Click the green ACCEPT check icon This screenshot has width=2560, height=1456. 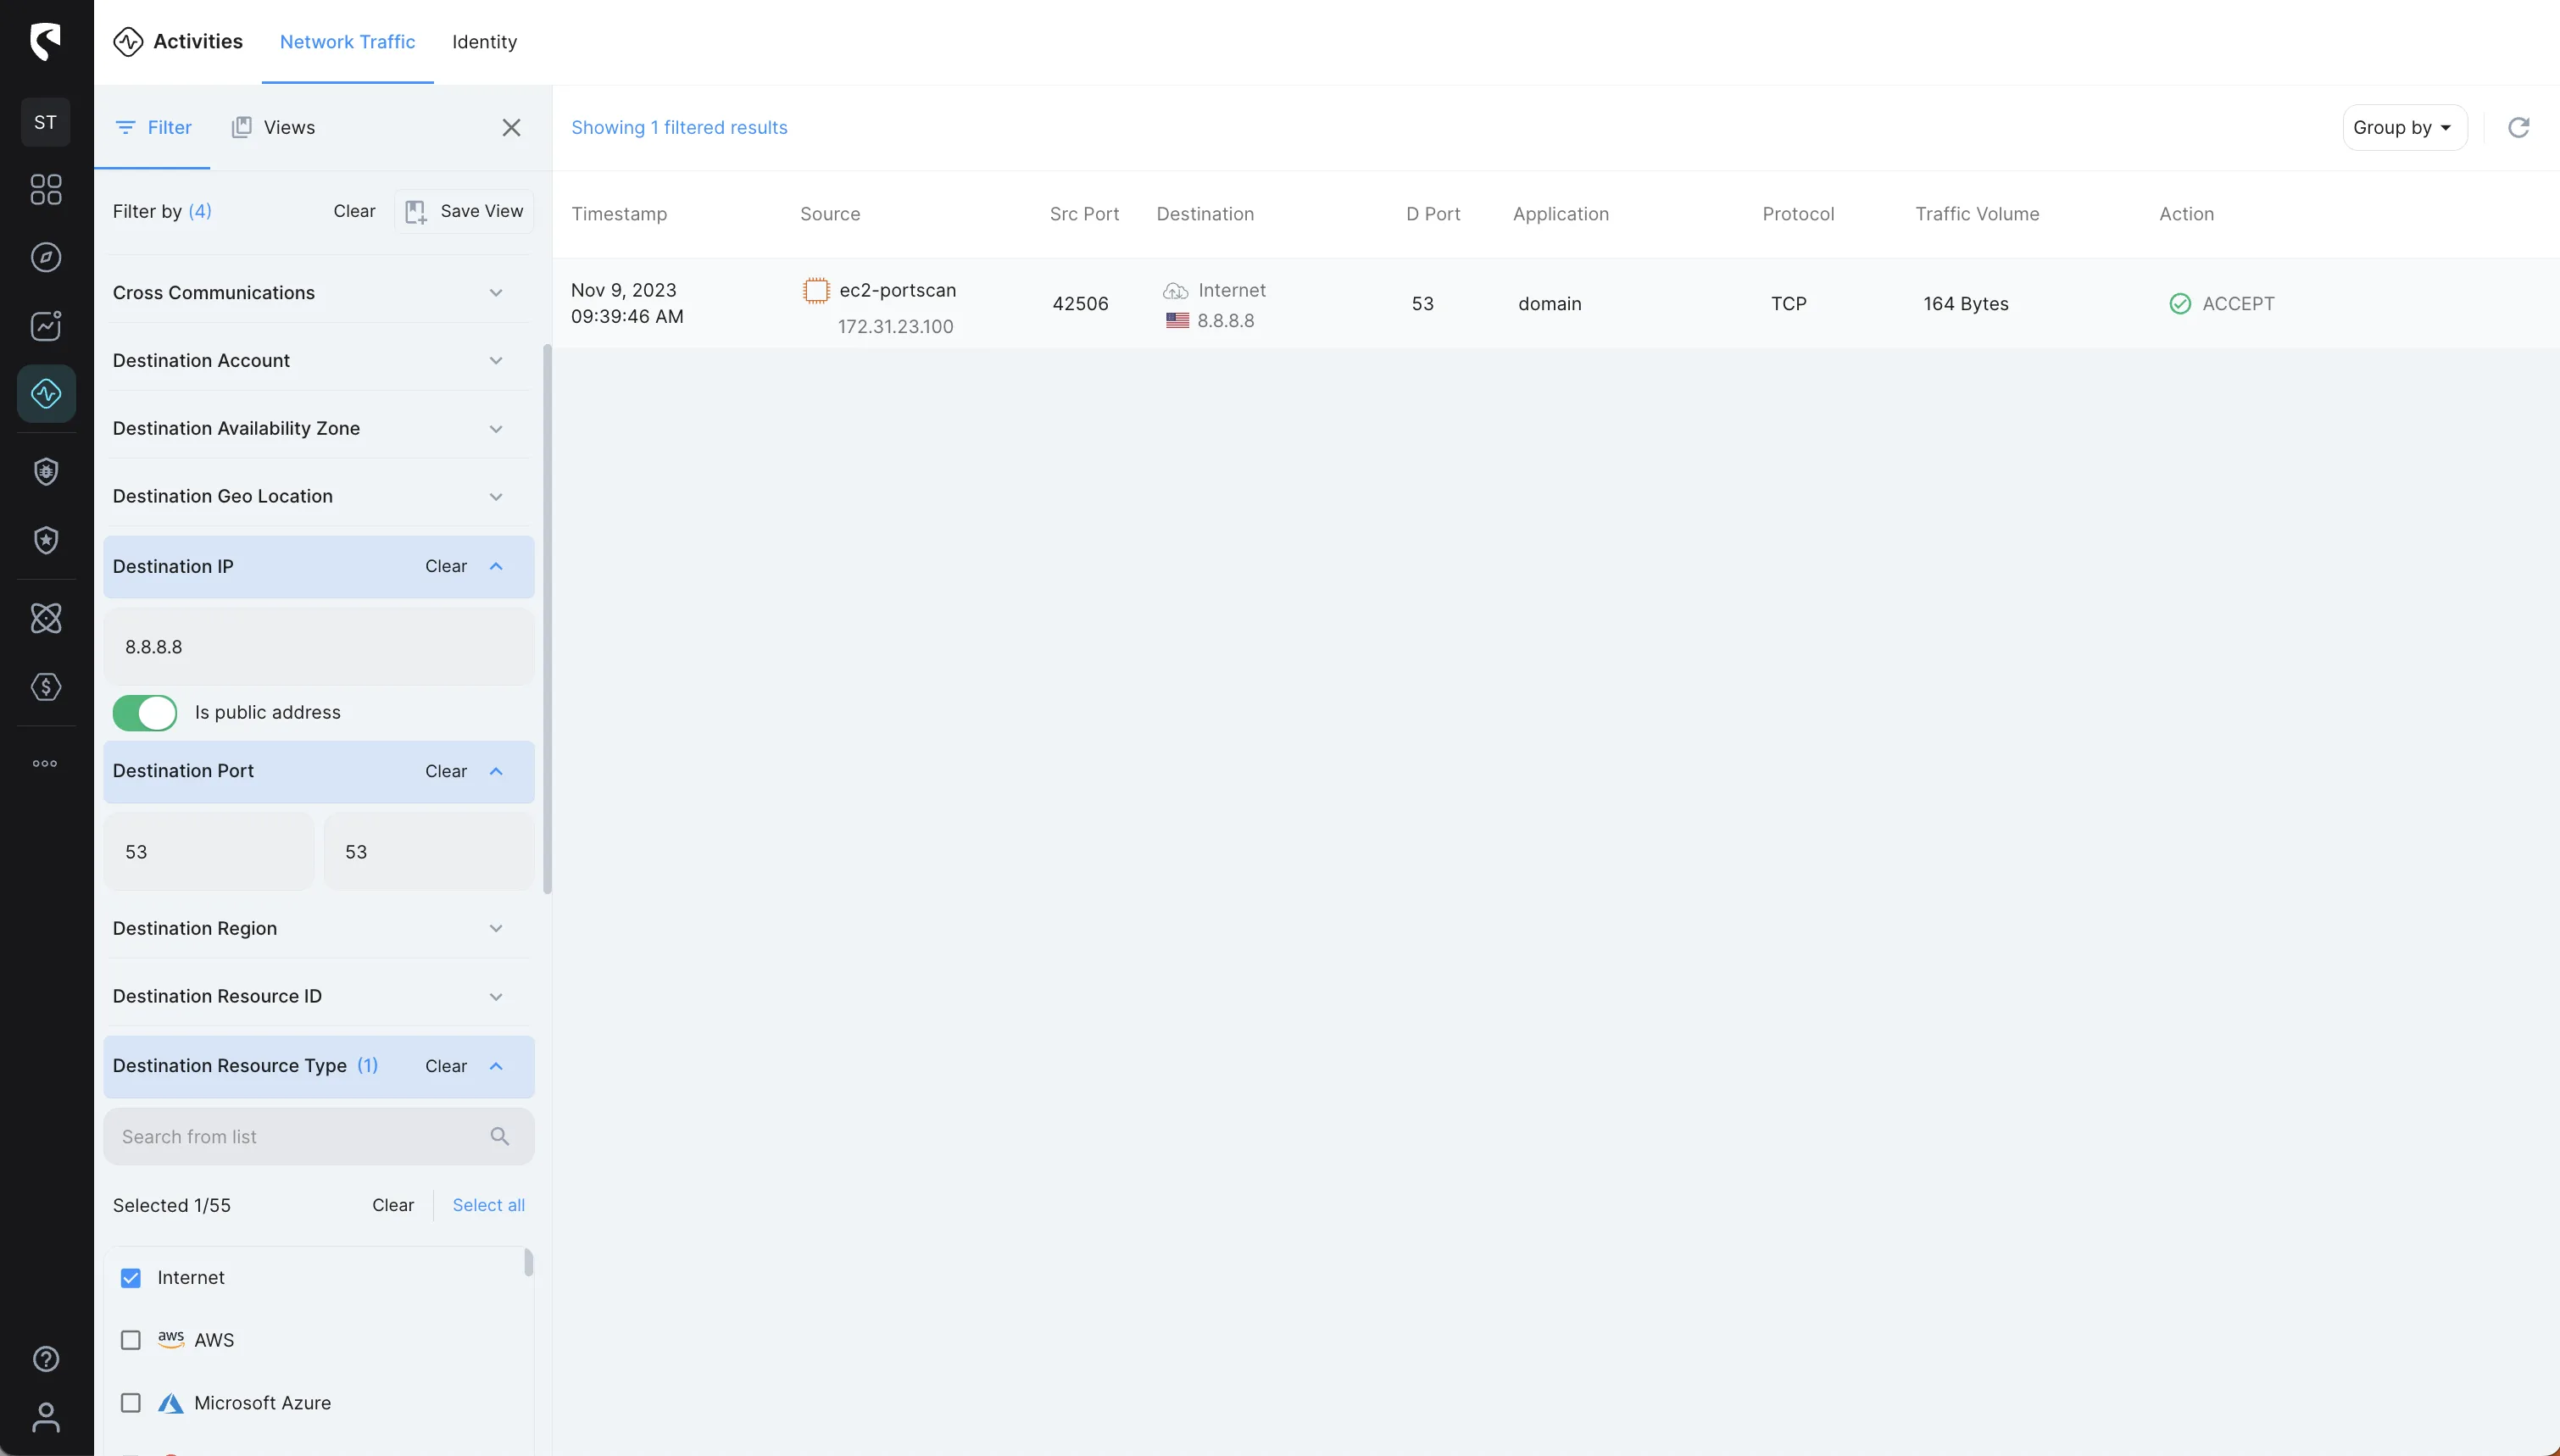pos(2180,303)
